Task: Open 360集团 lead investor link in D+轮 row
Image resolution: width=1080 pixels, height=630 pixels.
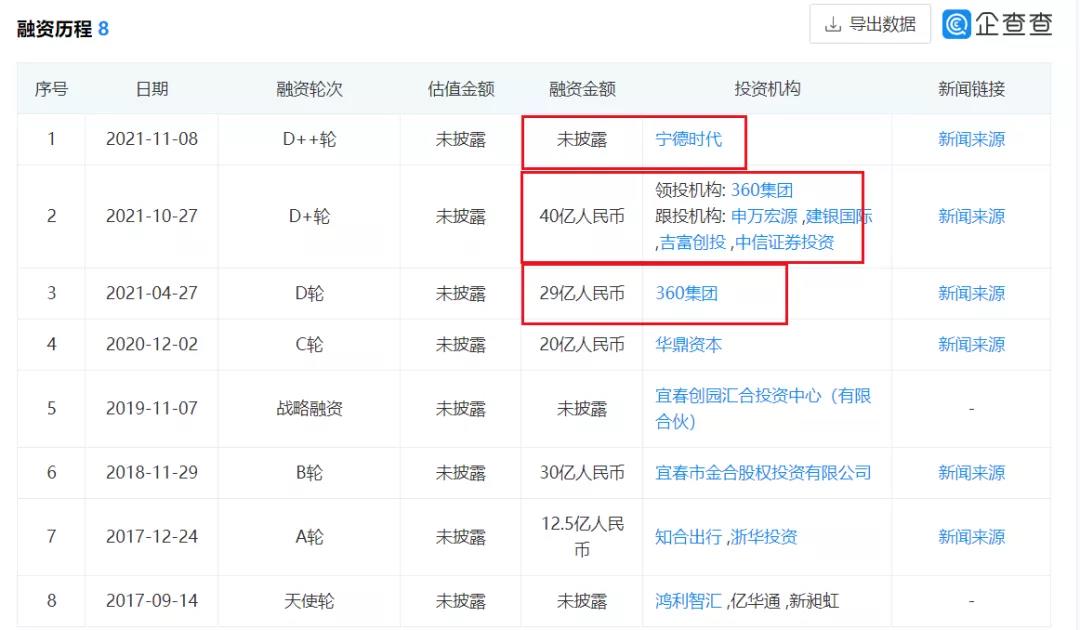Action: click(762, 190)
